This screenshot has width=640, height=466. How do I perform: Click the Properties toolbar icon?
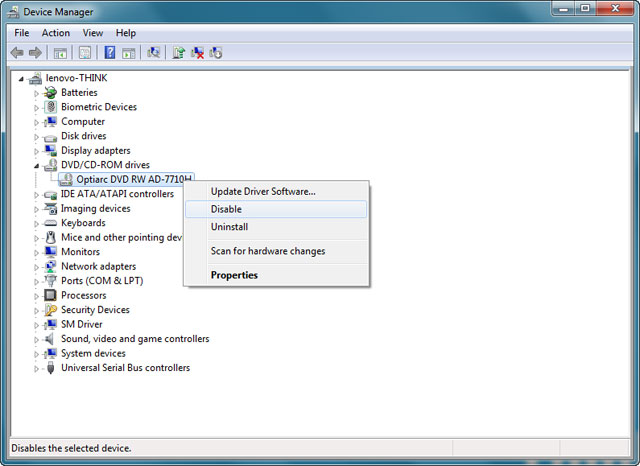click(x=84, y=53)
